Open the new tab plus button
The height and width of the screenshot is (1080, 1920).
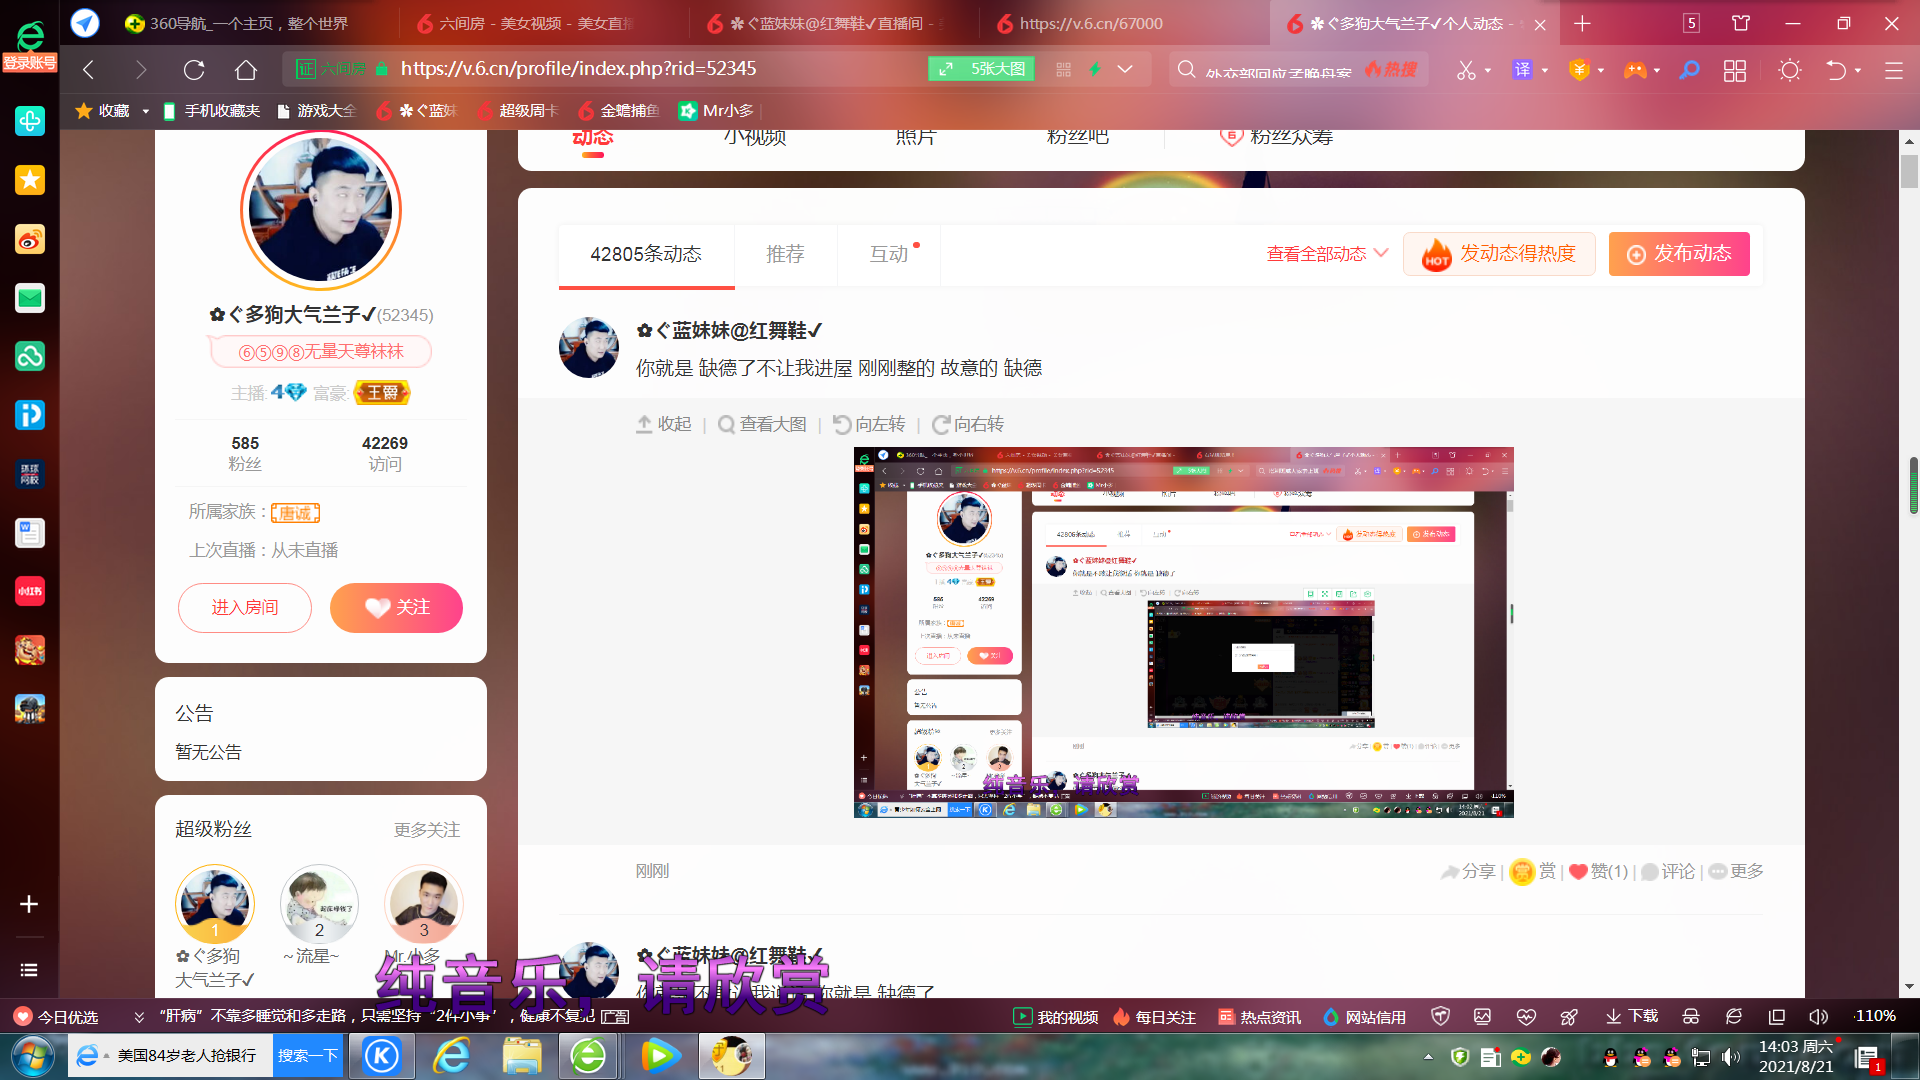click(x=1582, y=23)
